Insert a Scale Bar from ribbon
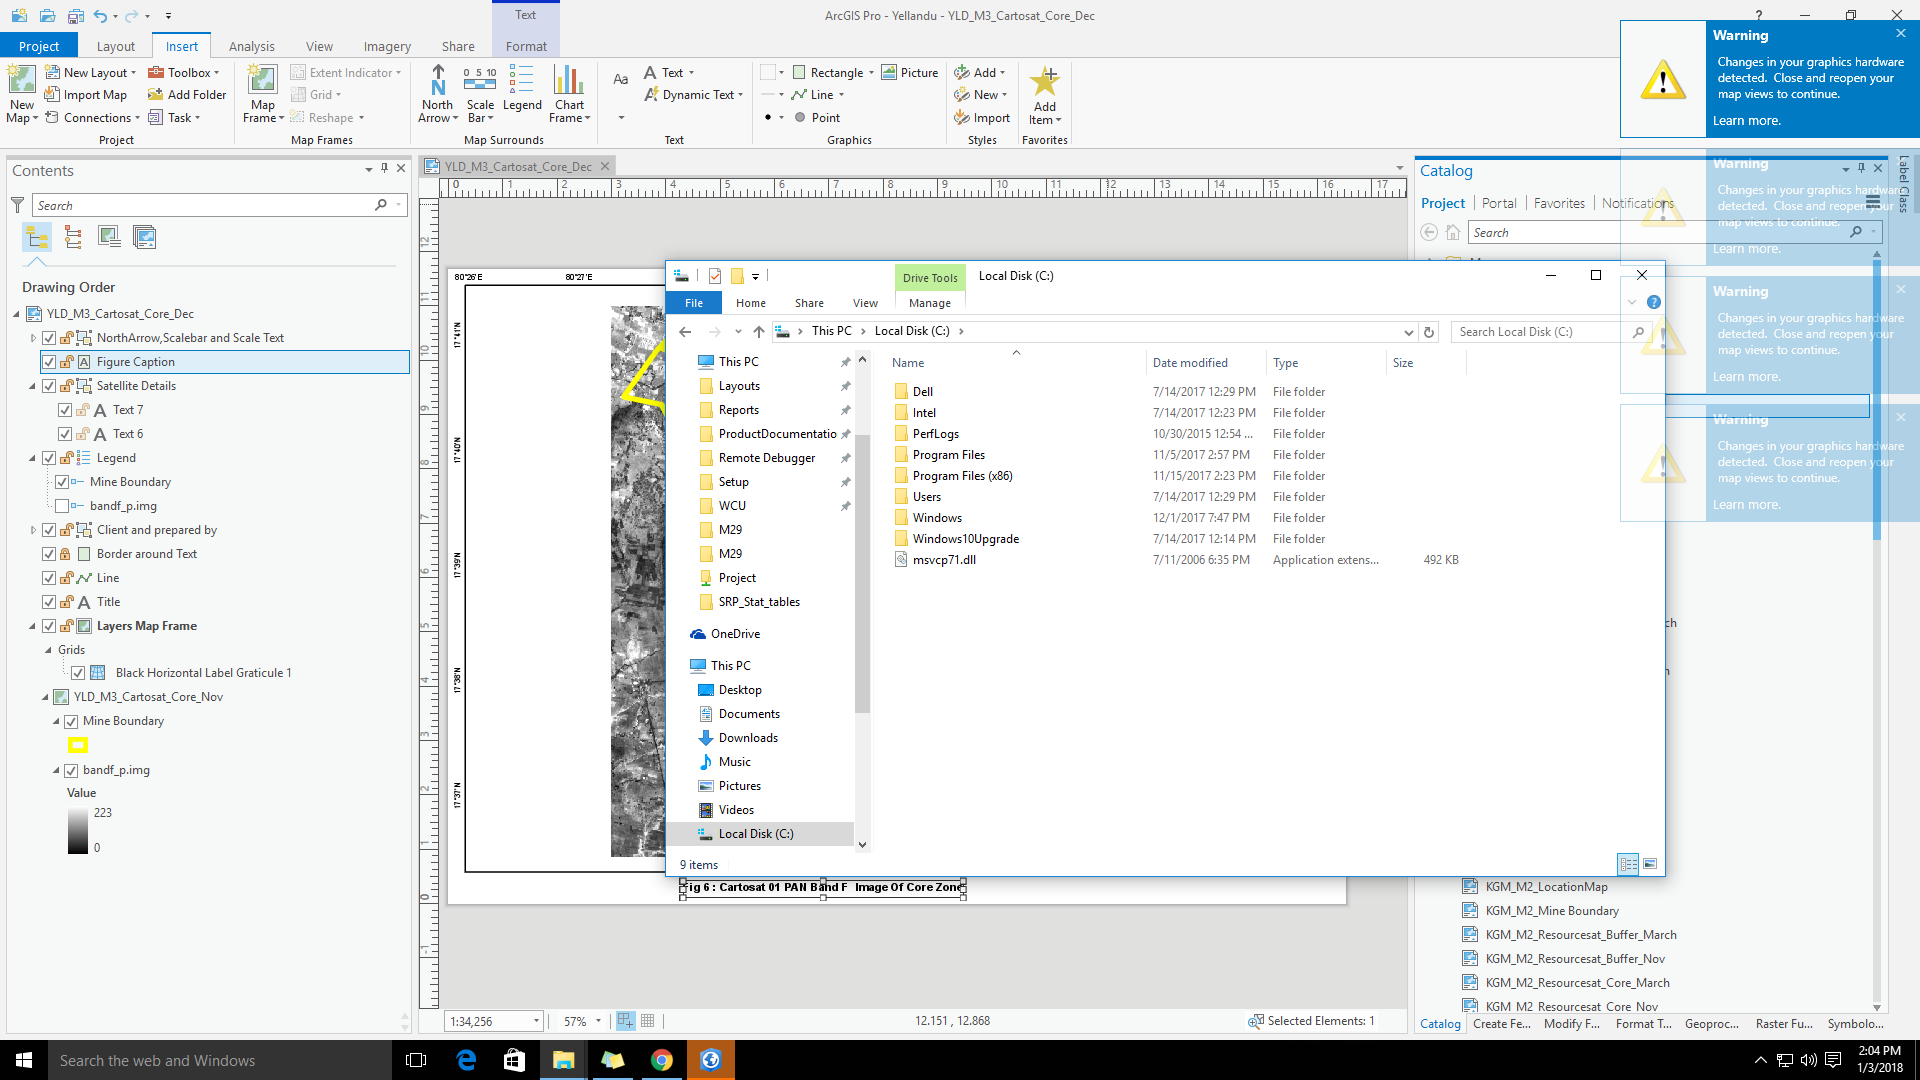This screenshot has width=1920, height=1080. (480, 82)
